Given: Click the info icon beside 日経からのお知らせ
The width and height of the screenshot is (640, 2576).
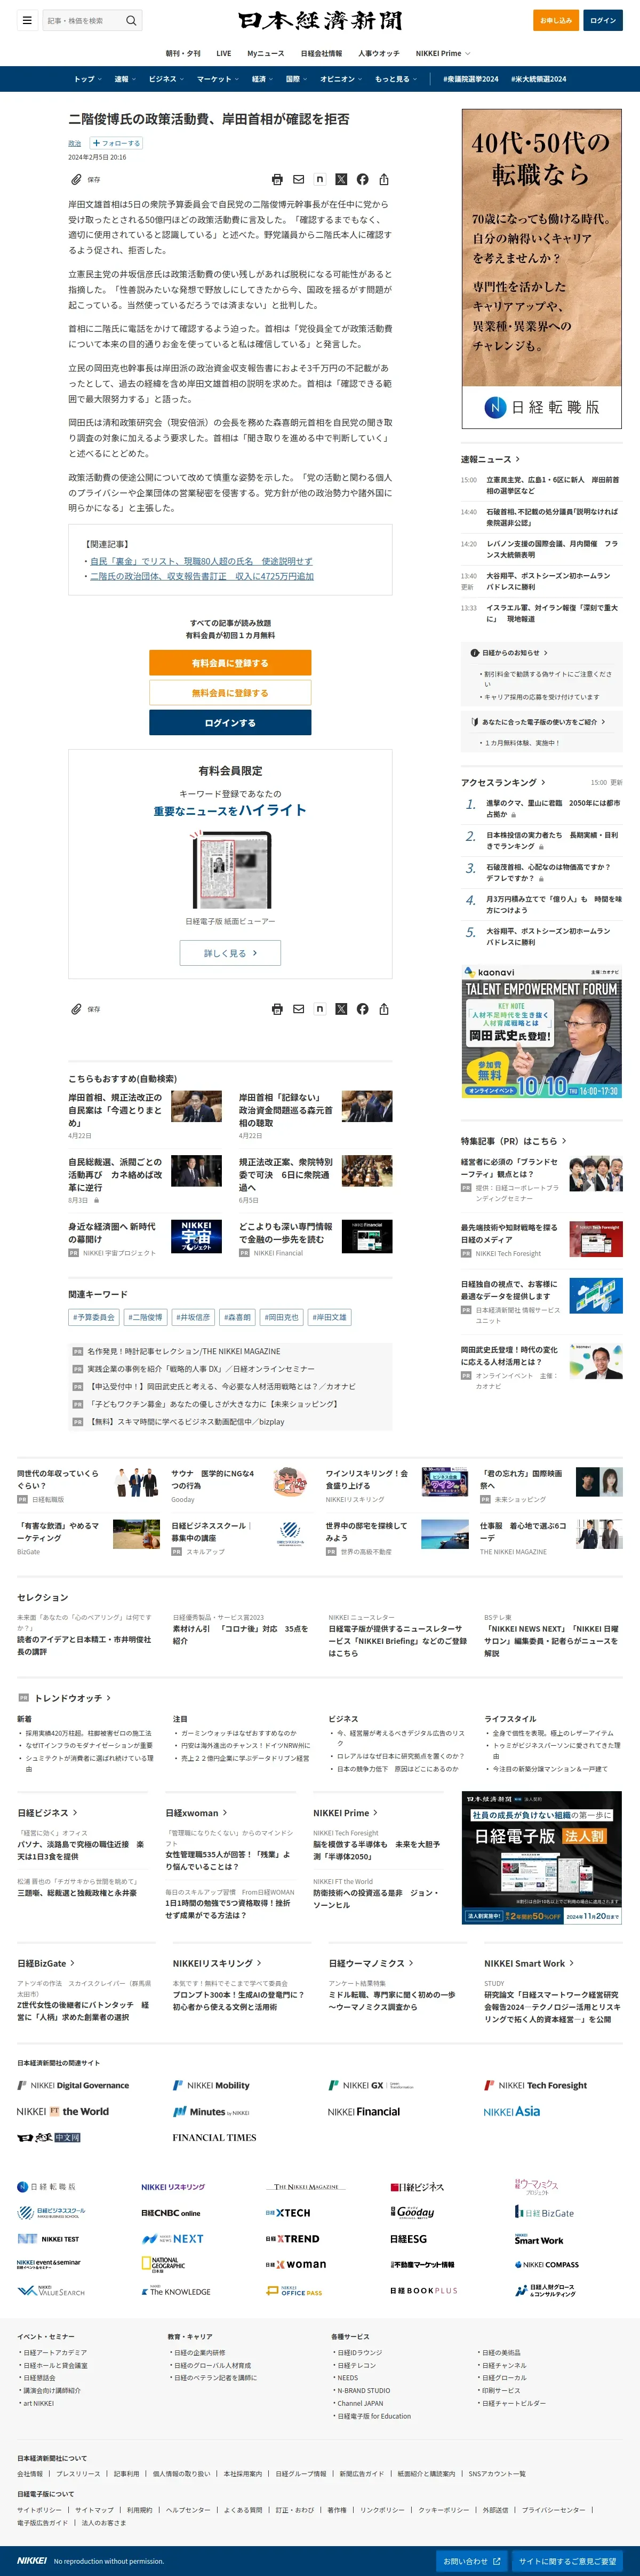Looking at the screenshot, I should pos(474,653).
